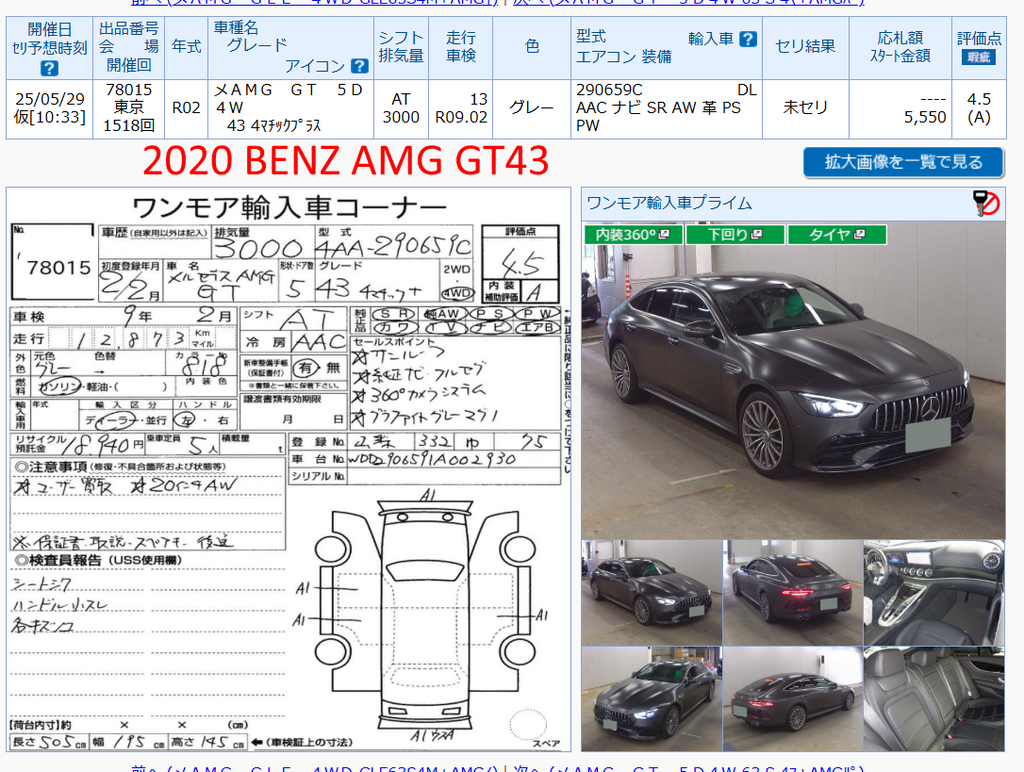Open the タイヤ tire photos
The height and width of the screenshot is (772, 1024).
(x=837, y=234)
